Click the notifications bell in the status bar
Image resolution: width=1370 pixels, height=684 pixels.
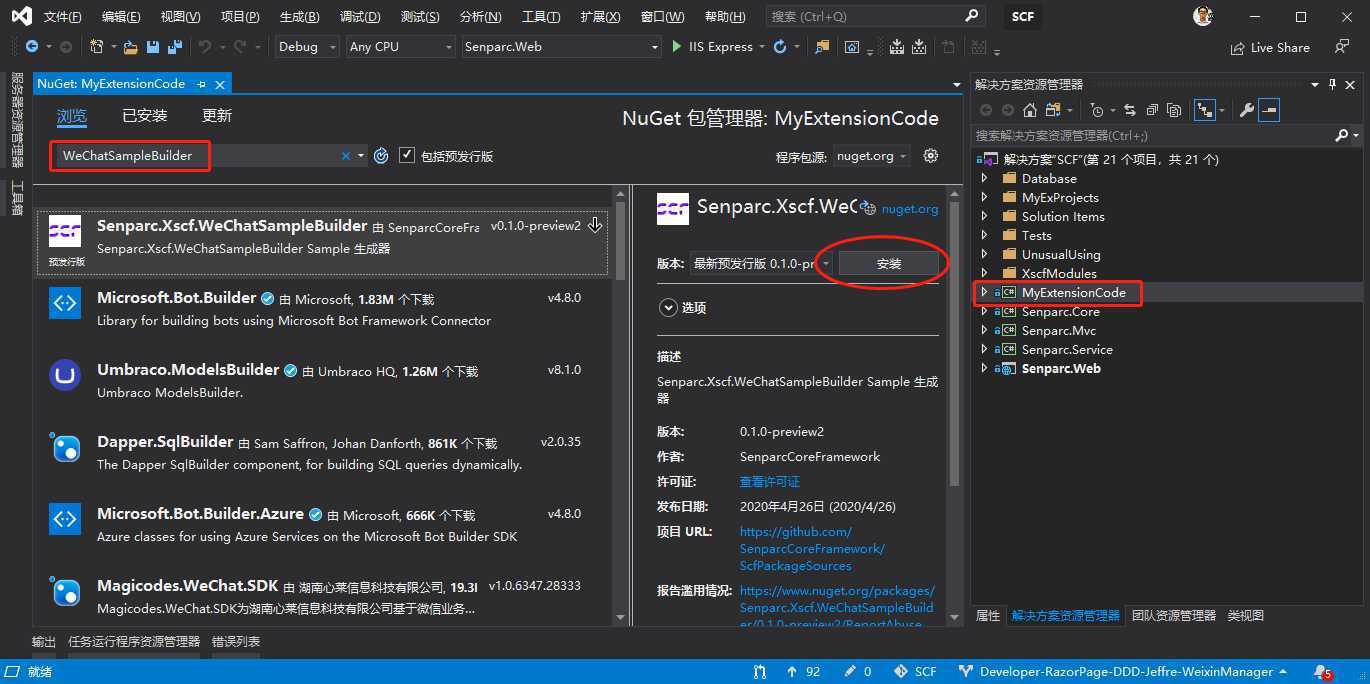coord(1323,672)
